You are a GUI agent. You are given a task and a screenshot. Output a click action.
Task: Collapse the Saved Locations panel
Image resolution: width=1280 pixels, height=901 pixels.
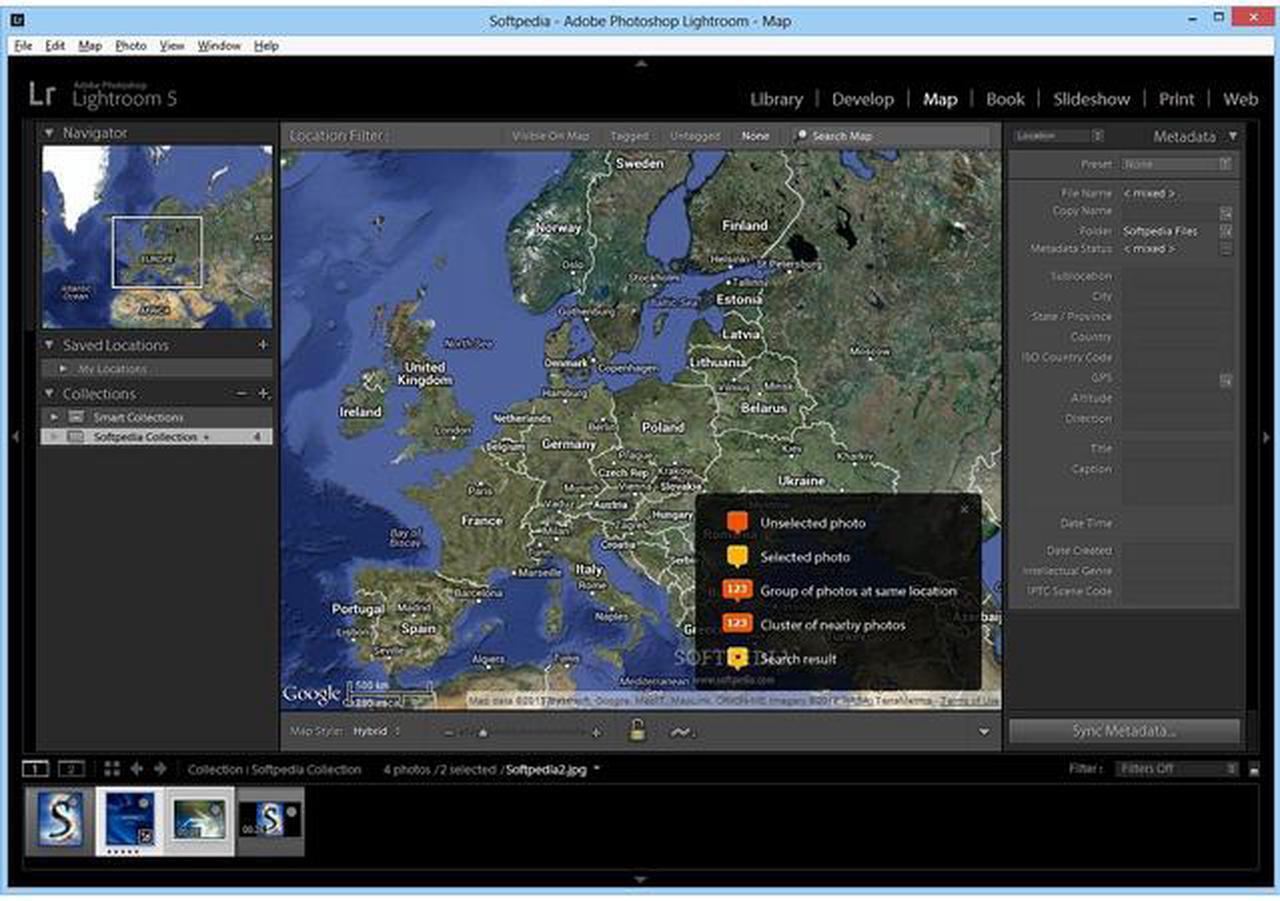(48, 345)
